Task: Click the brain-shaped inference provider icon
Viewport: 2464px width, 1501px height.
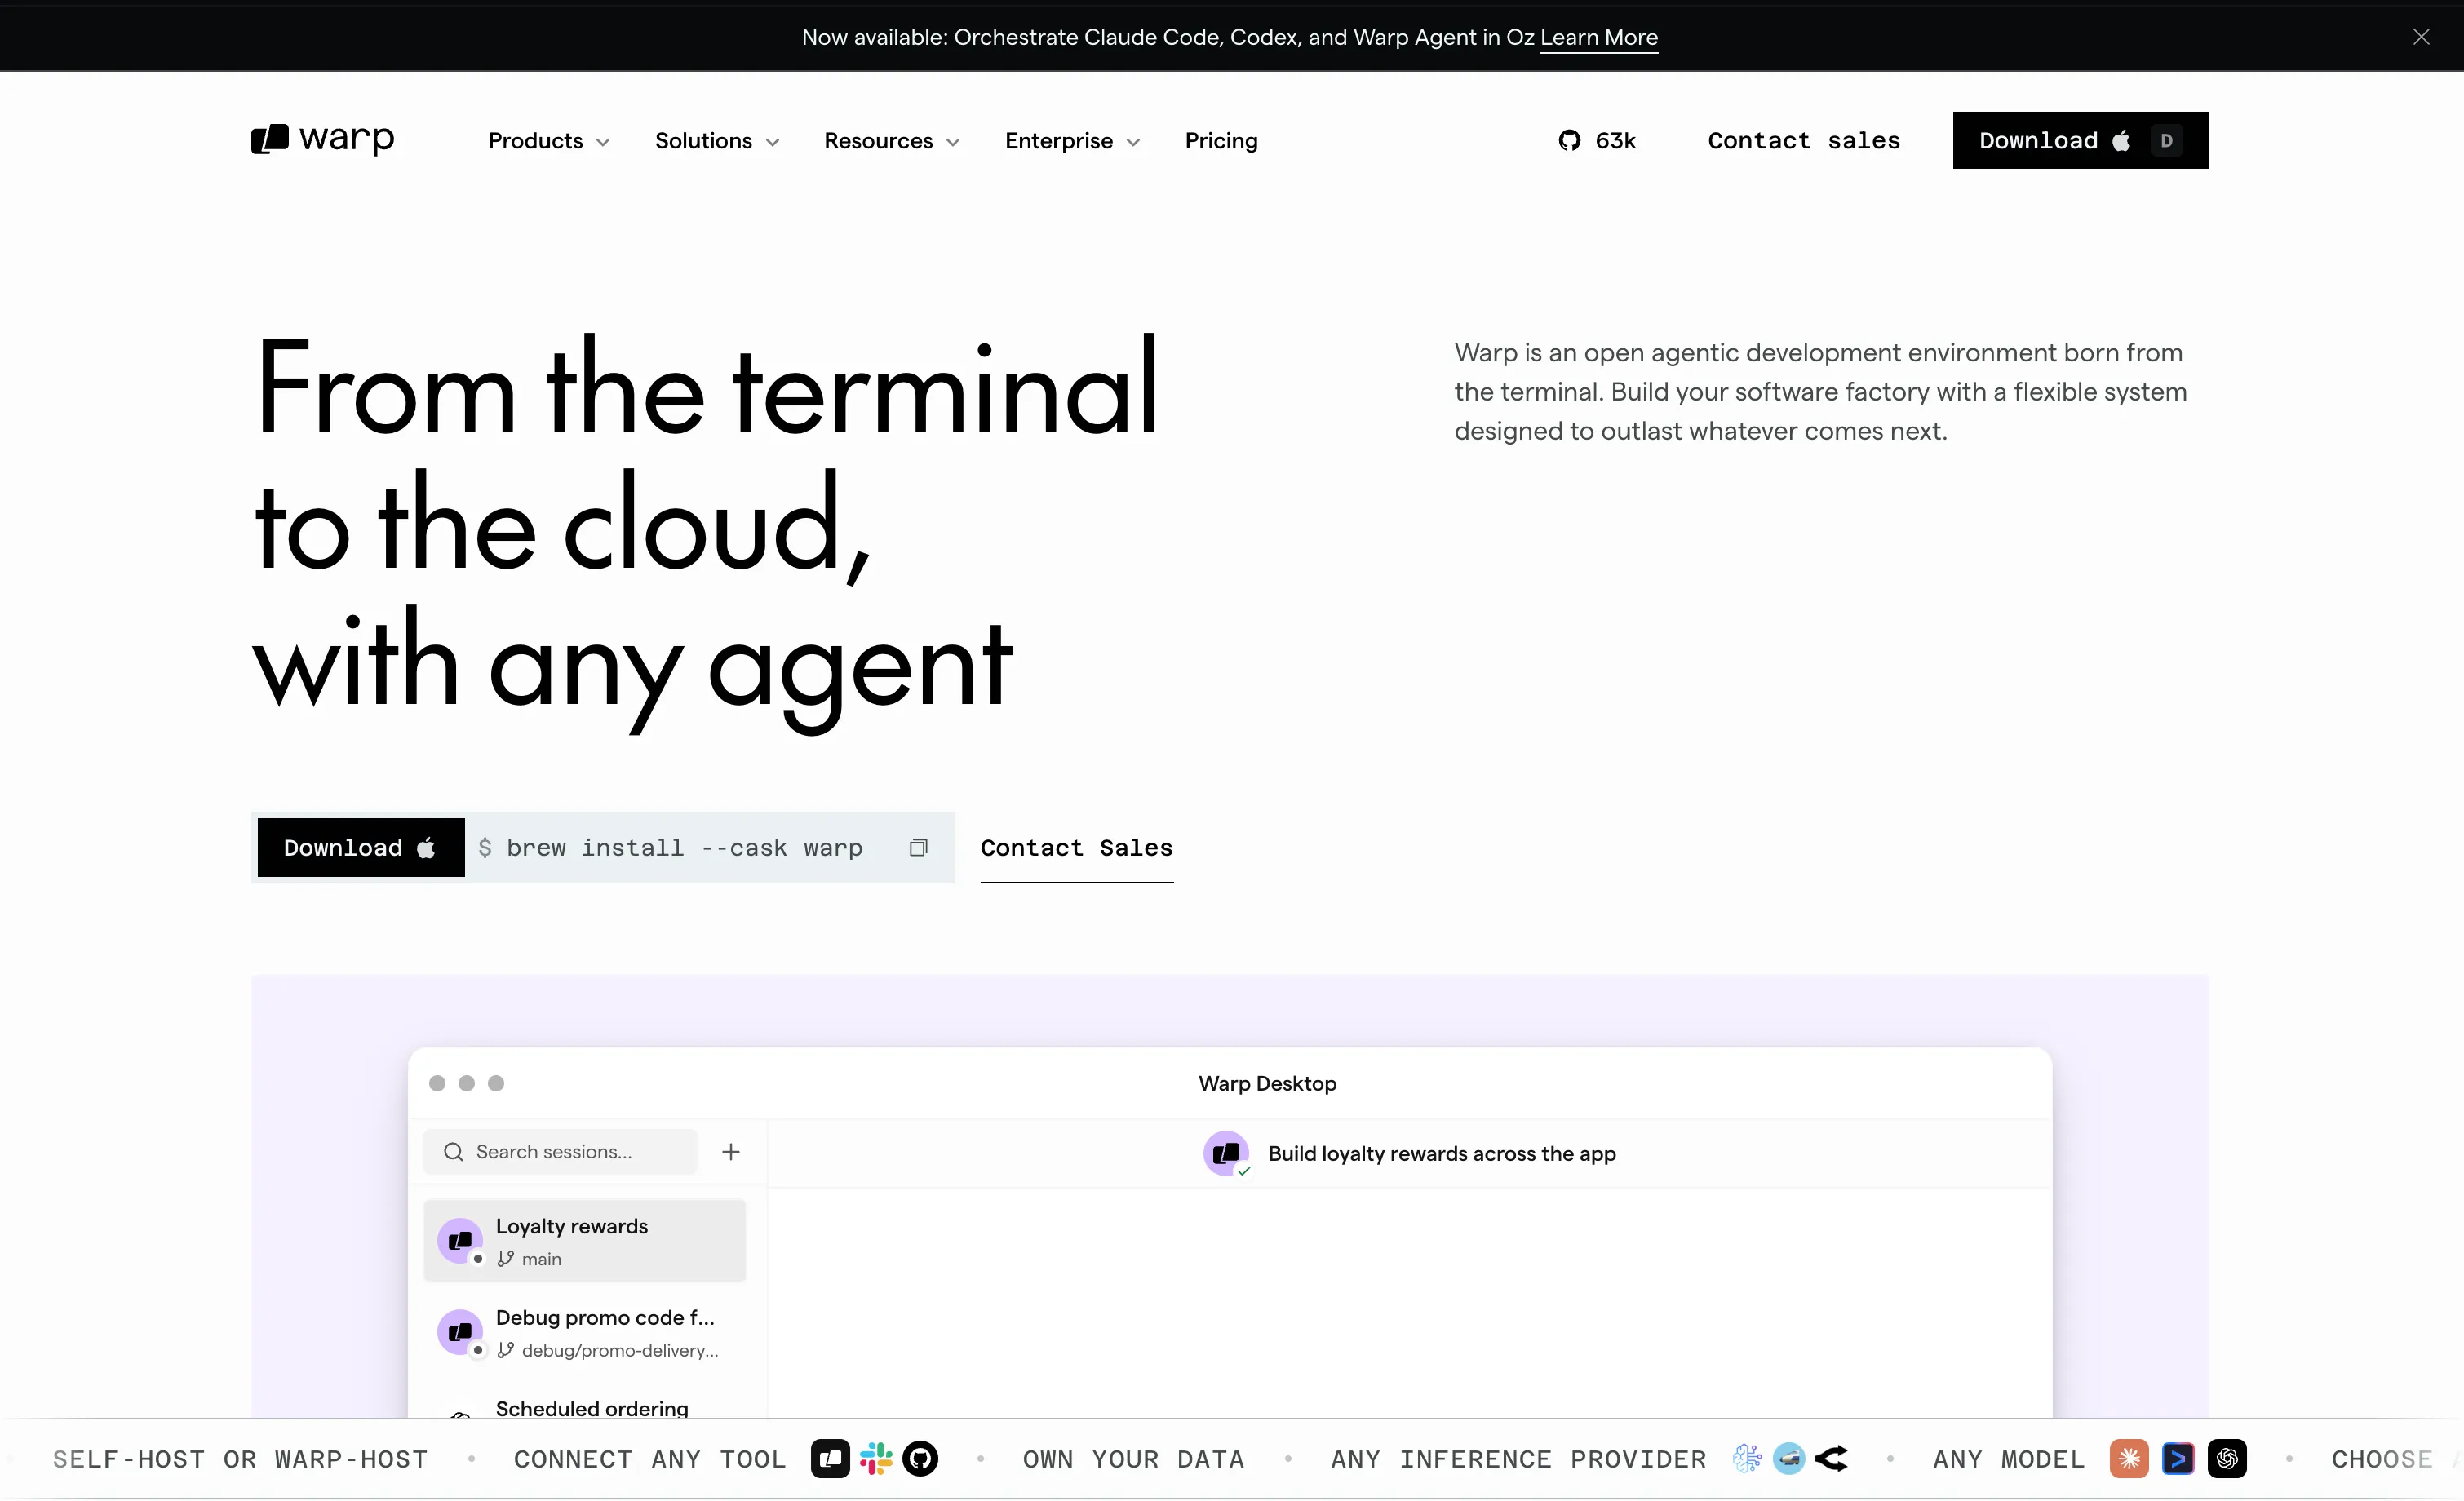Action: [x=1747, y=1459]
